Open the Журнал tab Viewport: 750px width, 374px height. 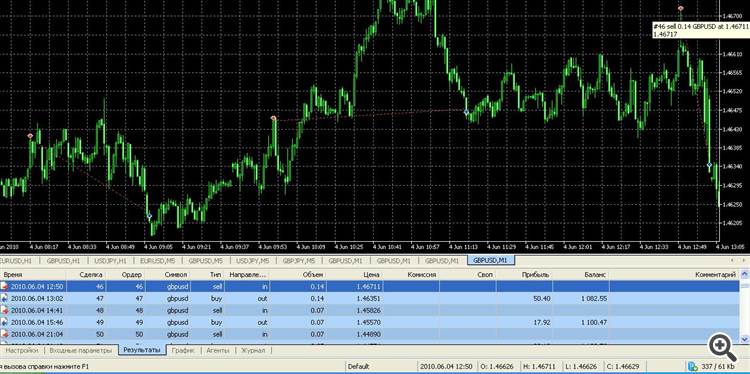tap(253, 351)
